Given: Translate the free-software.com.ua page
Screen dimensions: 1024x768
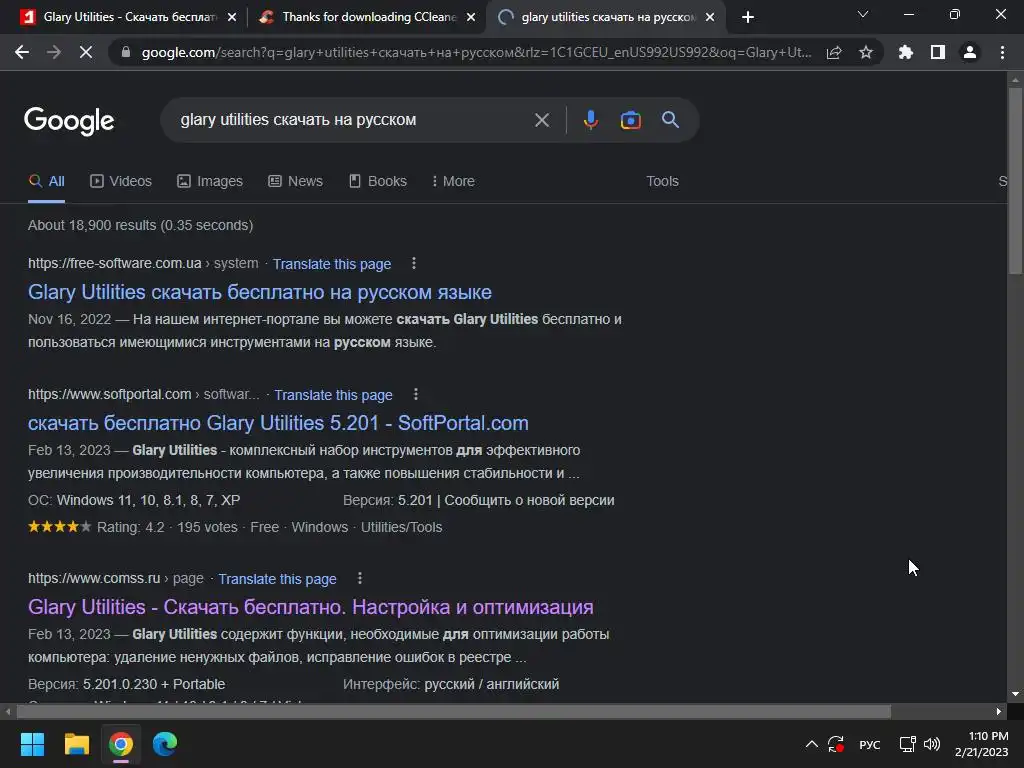Looking at the screenshot, I should coord(332,264).
